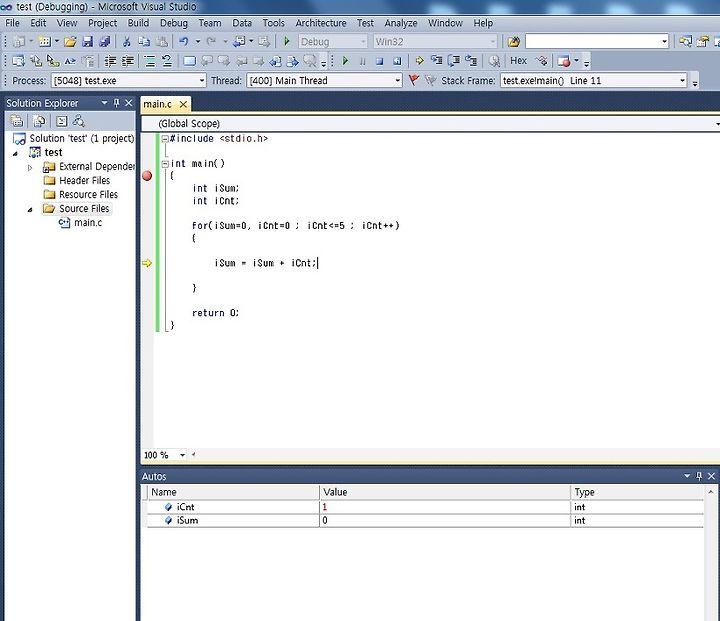The width and height of the screenshot is (720, 621).
Task: Open the Analyze menu
Action: click(x=401, y=23)
